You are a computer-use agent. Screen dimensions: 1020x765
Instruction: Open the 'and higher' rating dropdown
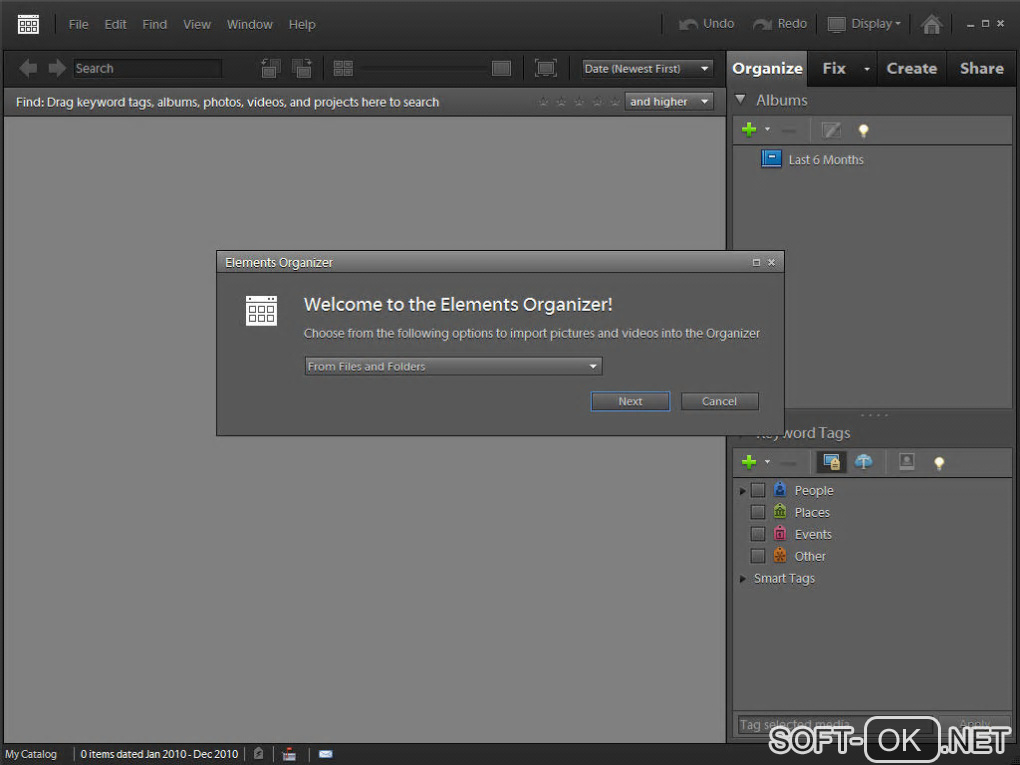click(669, 101)
